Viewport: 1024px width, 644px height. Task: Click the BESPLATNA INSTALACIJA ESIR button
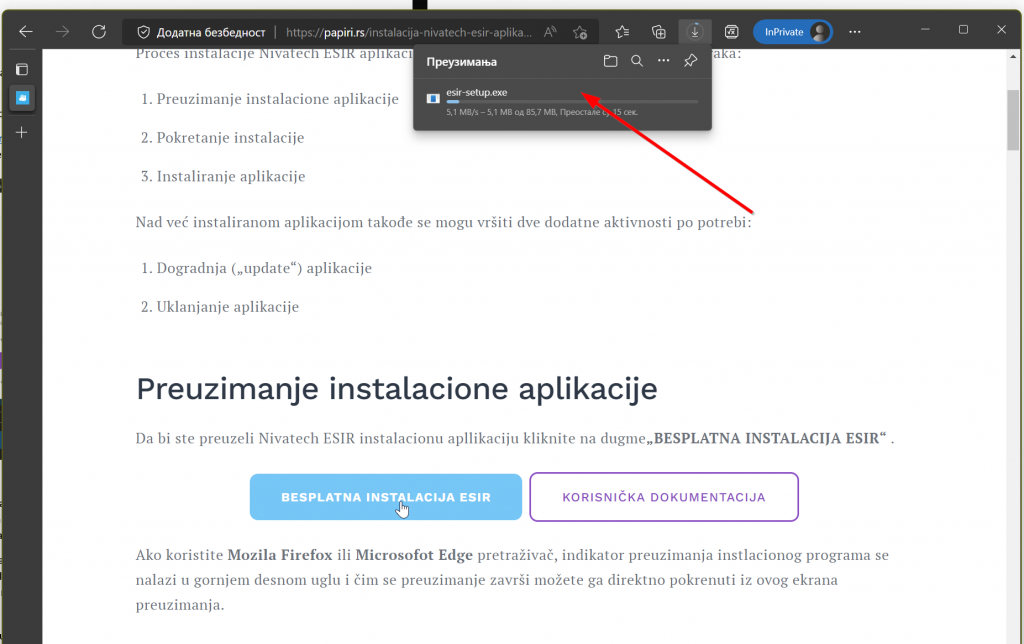tap(386, 497)
